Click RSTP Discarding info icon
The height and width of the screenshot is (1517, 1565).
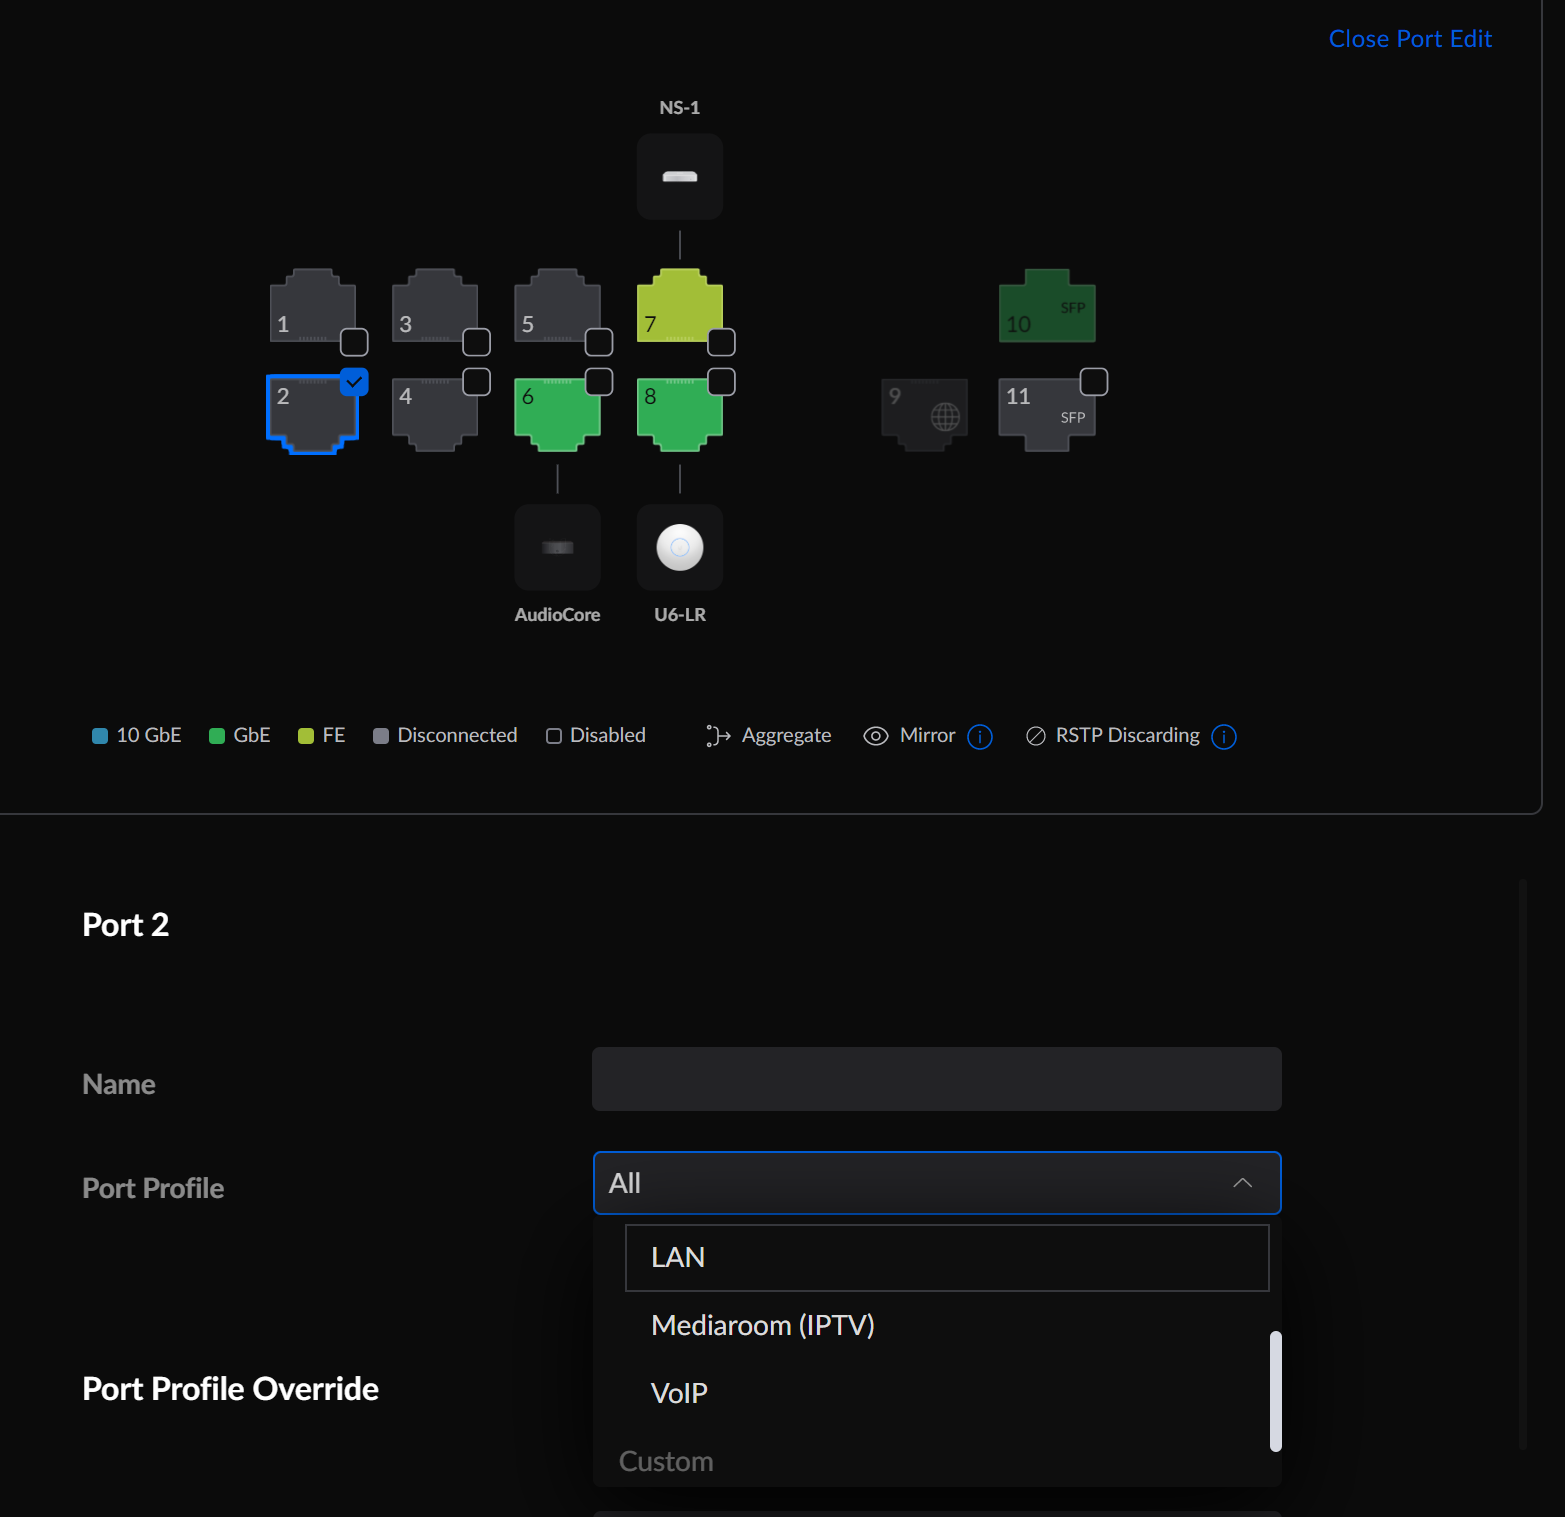tap(1224, 737)
